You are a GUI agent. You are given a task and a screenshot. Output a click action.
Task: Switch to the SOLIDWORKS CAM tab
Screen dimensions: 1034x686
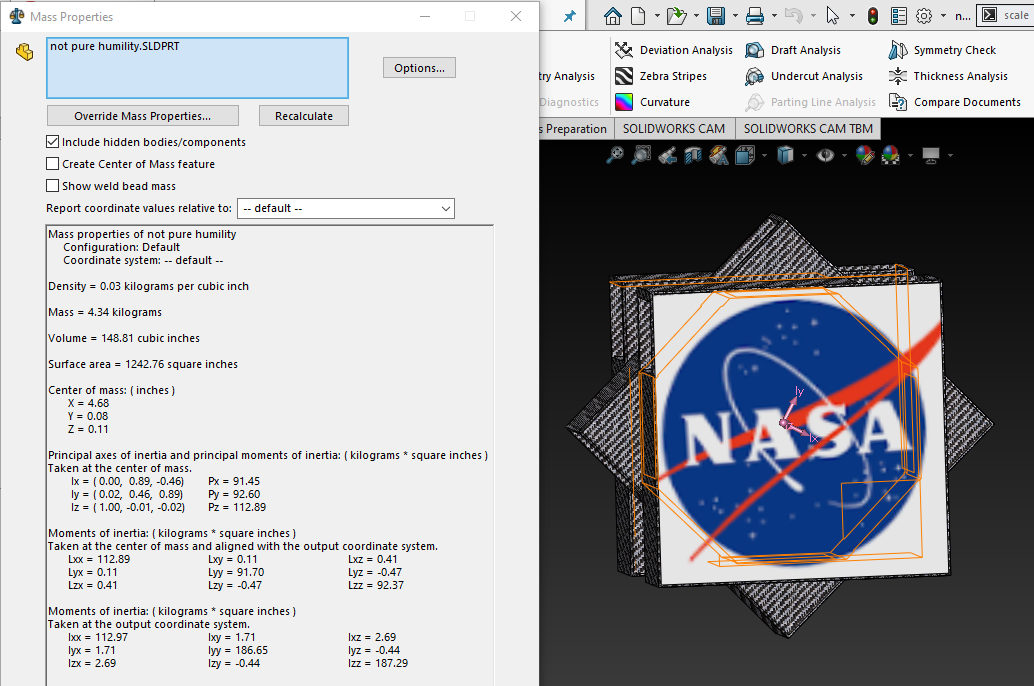click(674, 129)
